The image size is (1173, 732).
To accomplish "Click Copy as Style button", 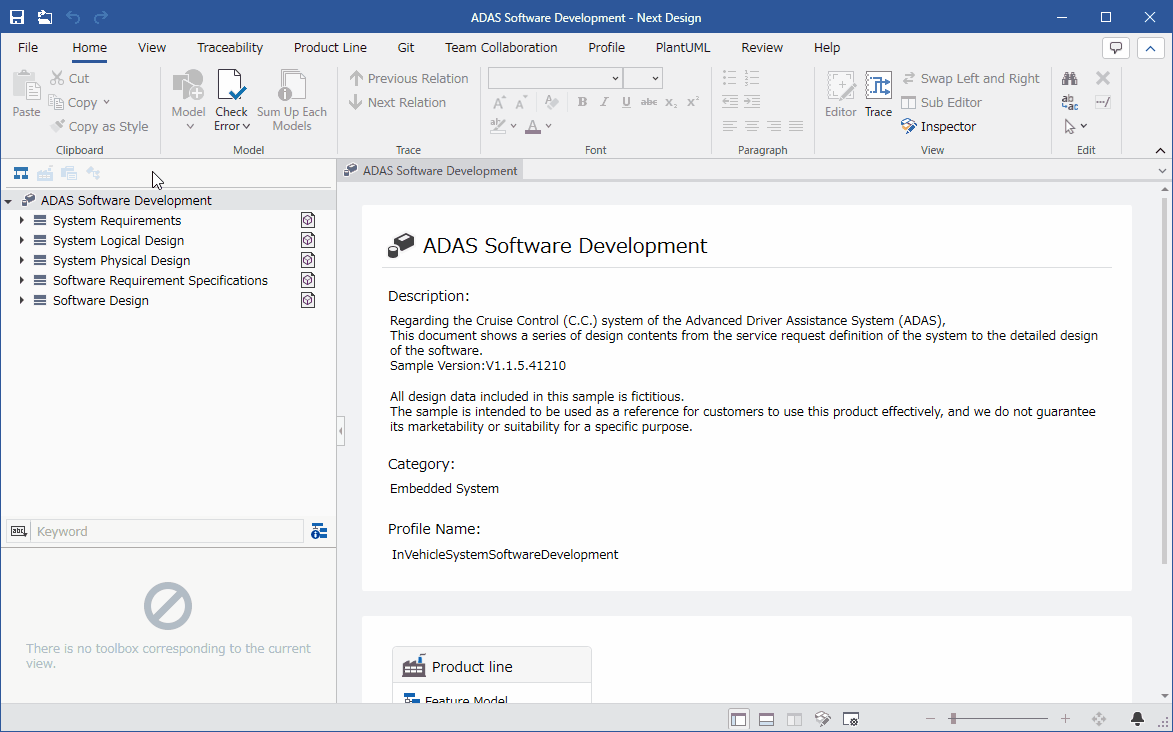I will tap(99, 126).
